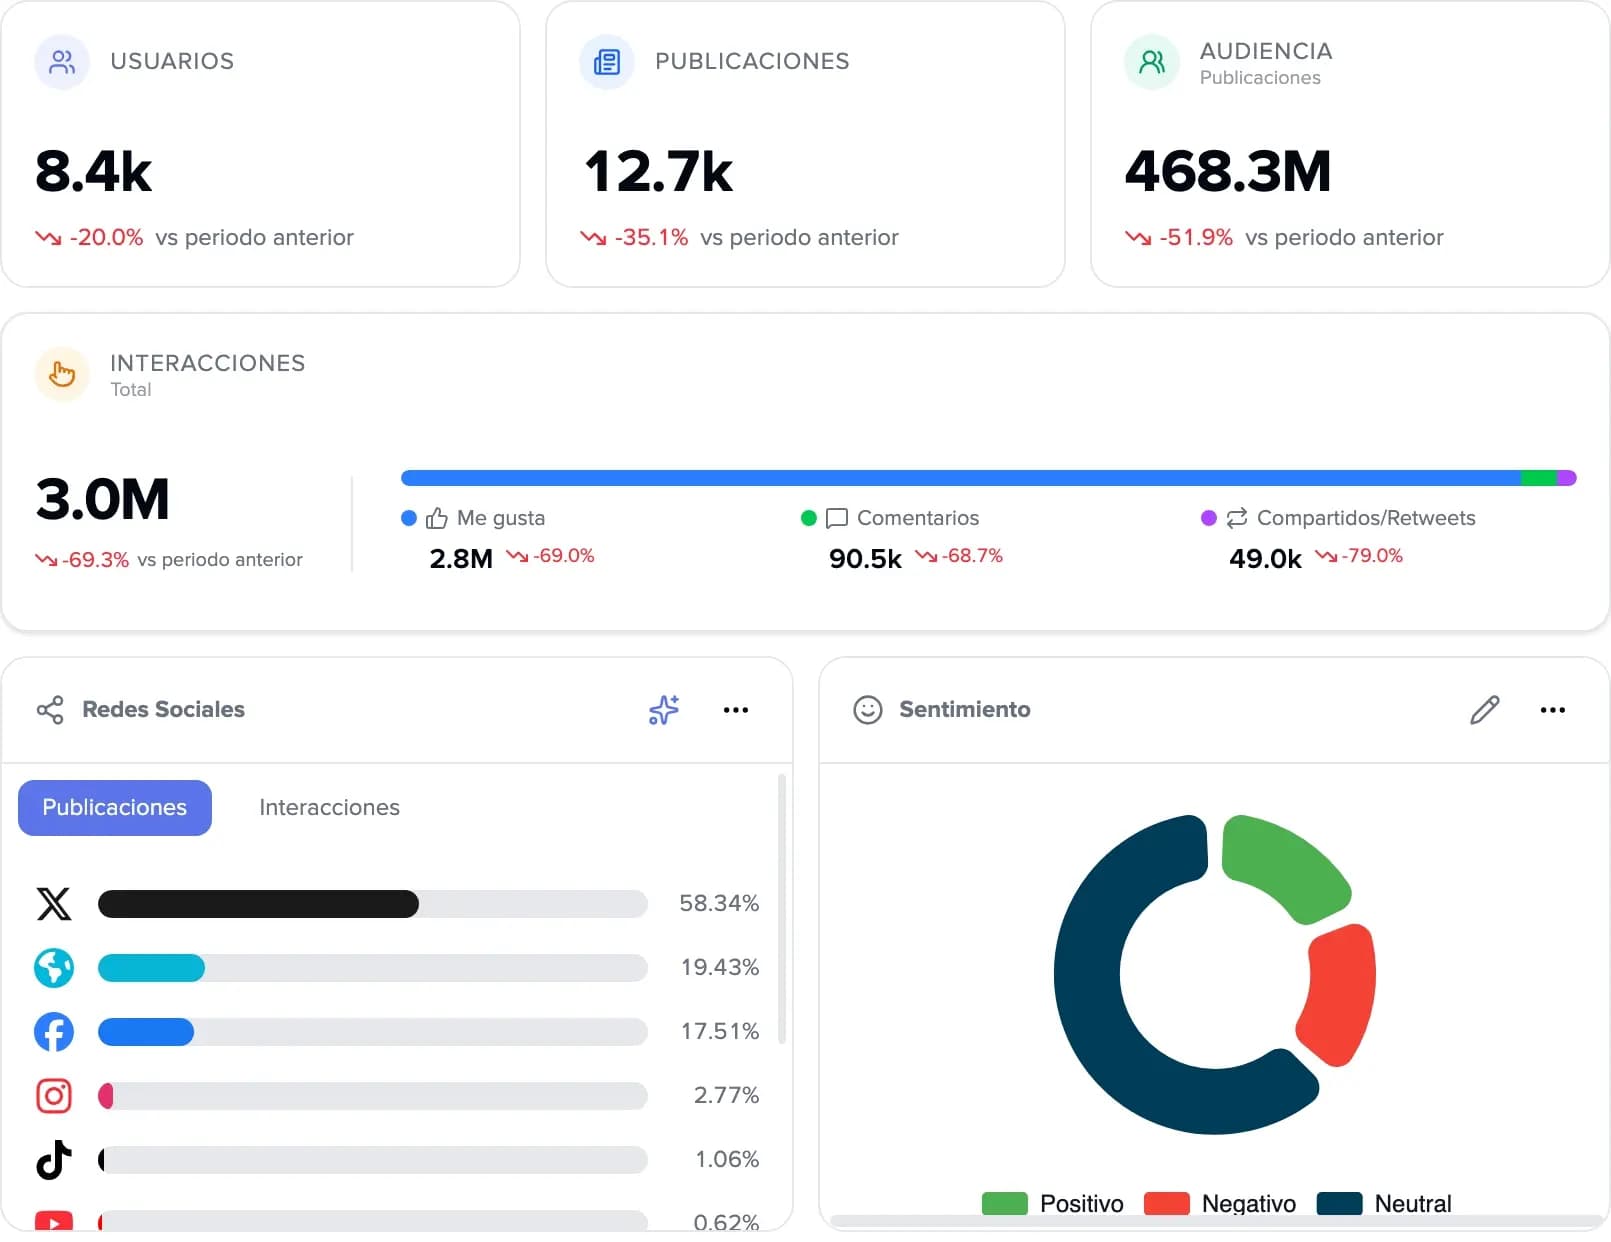Click the Sentimiento horizontal scrollbar

click(1215, 1221)
